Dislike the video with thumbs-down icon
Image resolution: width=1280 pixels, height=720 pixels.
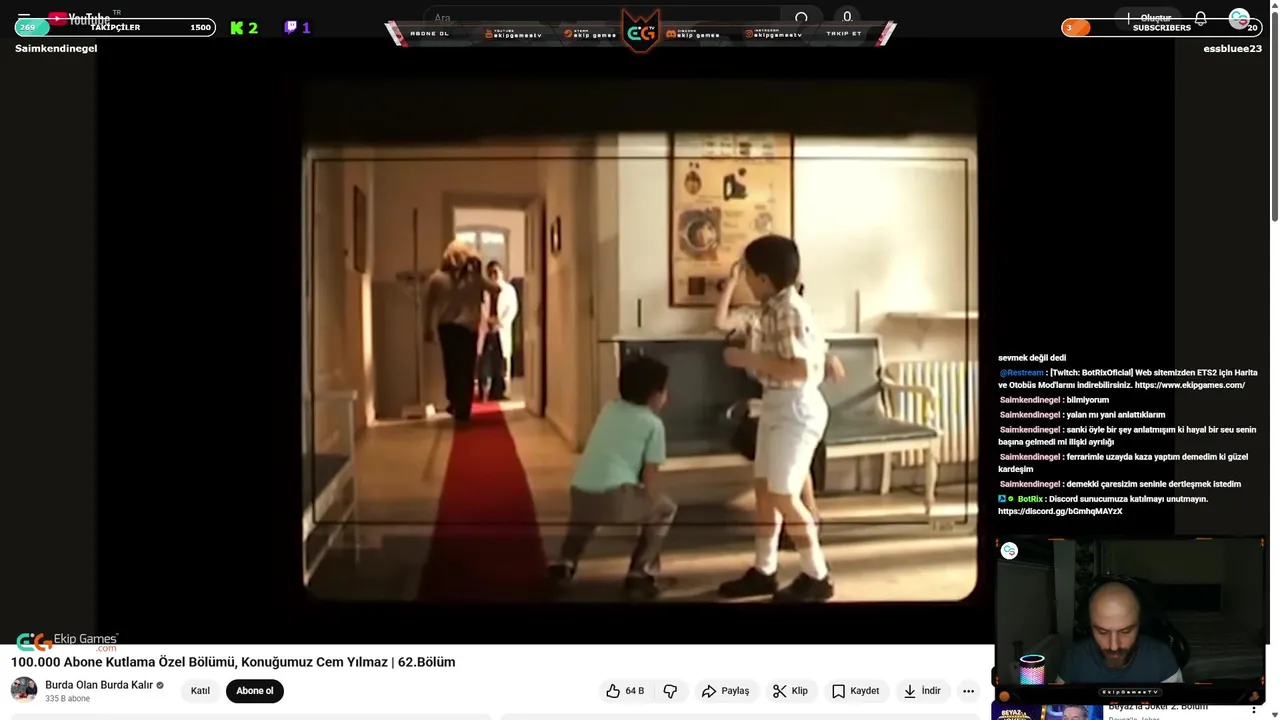670,691
